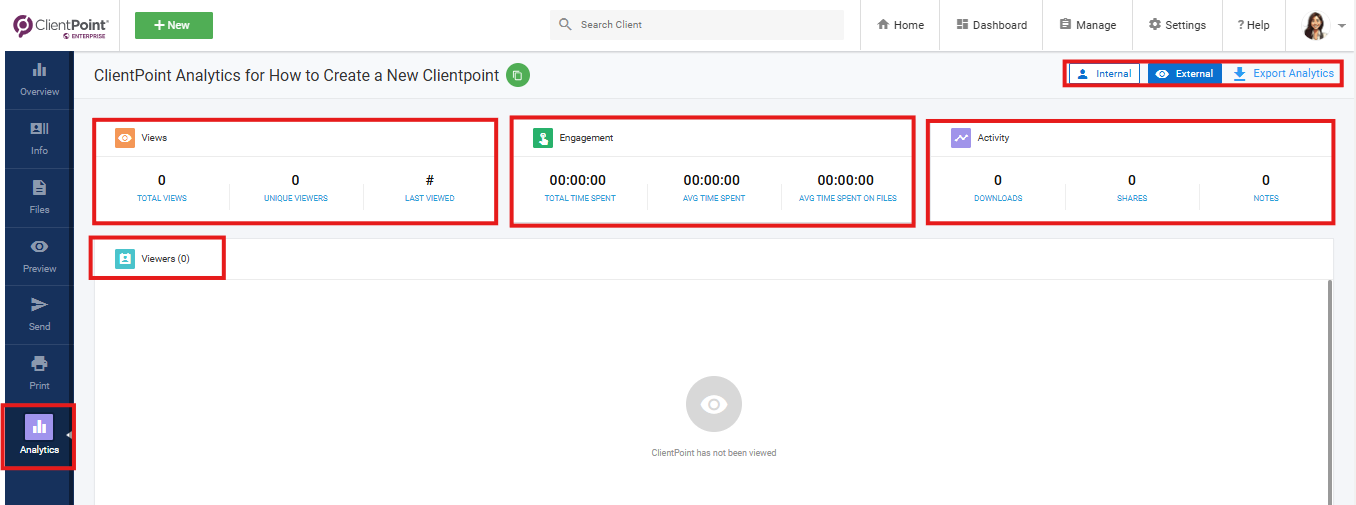
Task: Click Avg Time Spent On Files label
Action: (x=848, y=198)
